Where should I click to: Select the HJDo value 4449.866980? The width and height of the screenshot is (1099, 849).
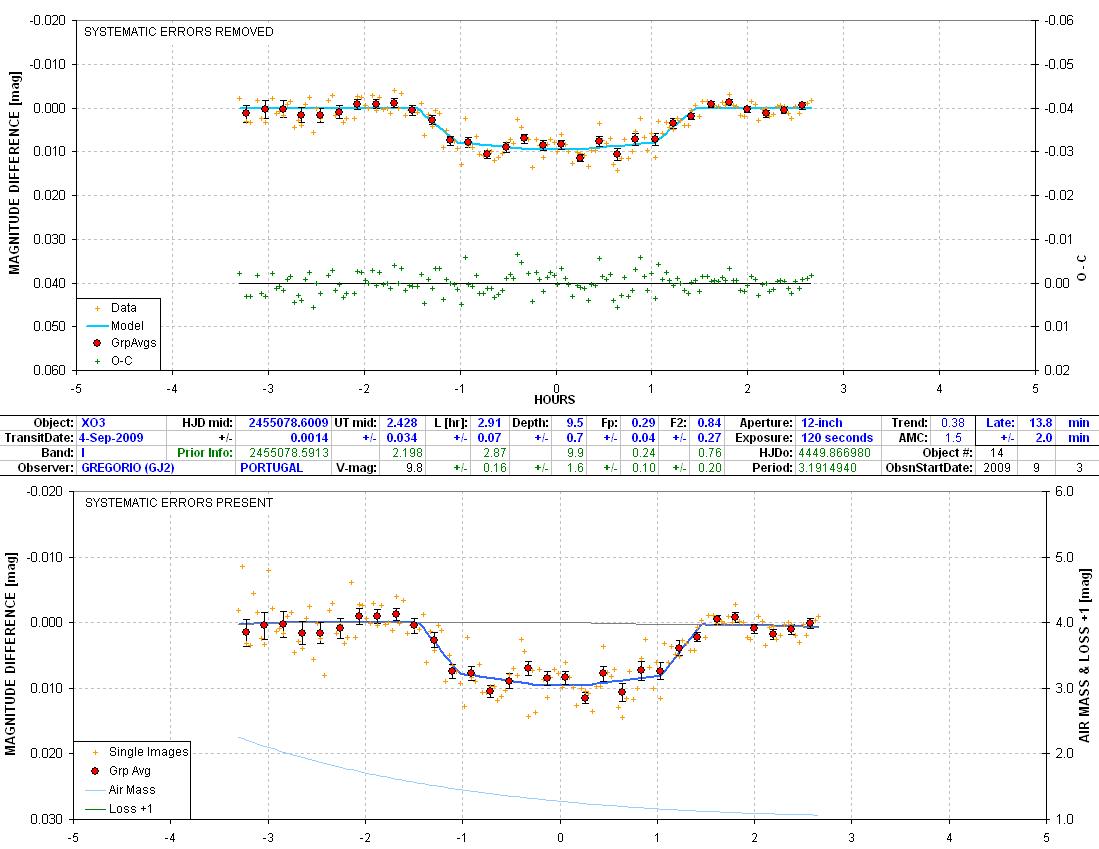834,452
